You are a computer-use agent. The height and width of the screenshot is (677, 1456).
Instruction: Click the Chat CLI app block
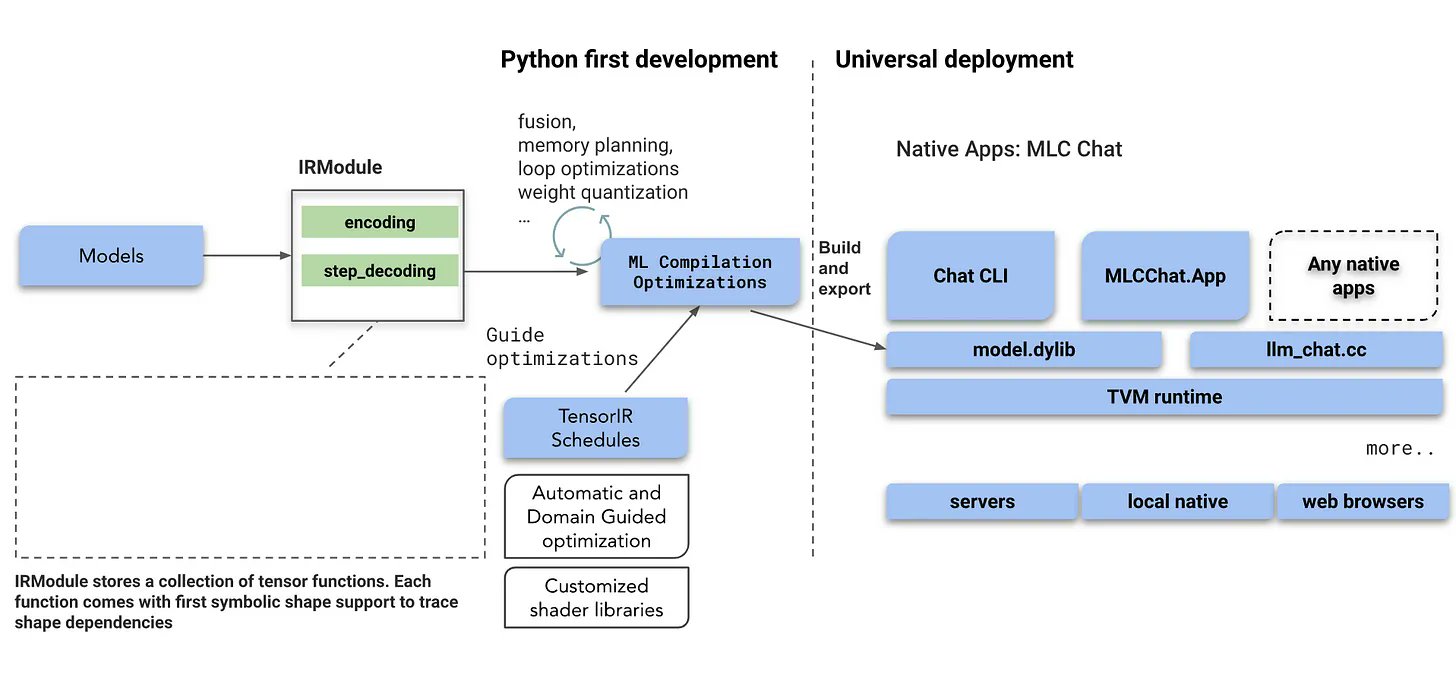point(969,276)
